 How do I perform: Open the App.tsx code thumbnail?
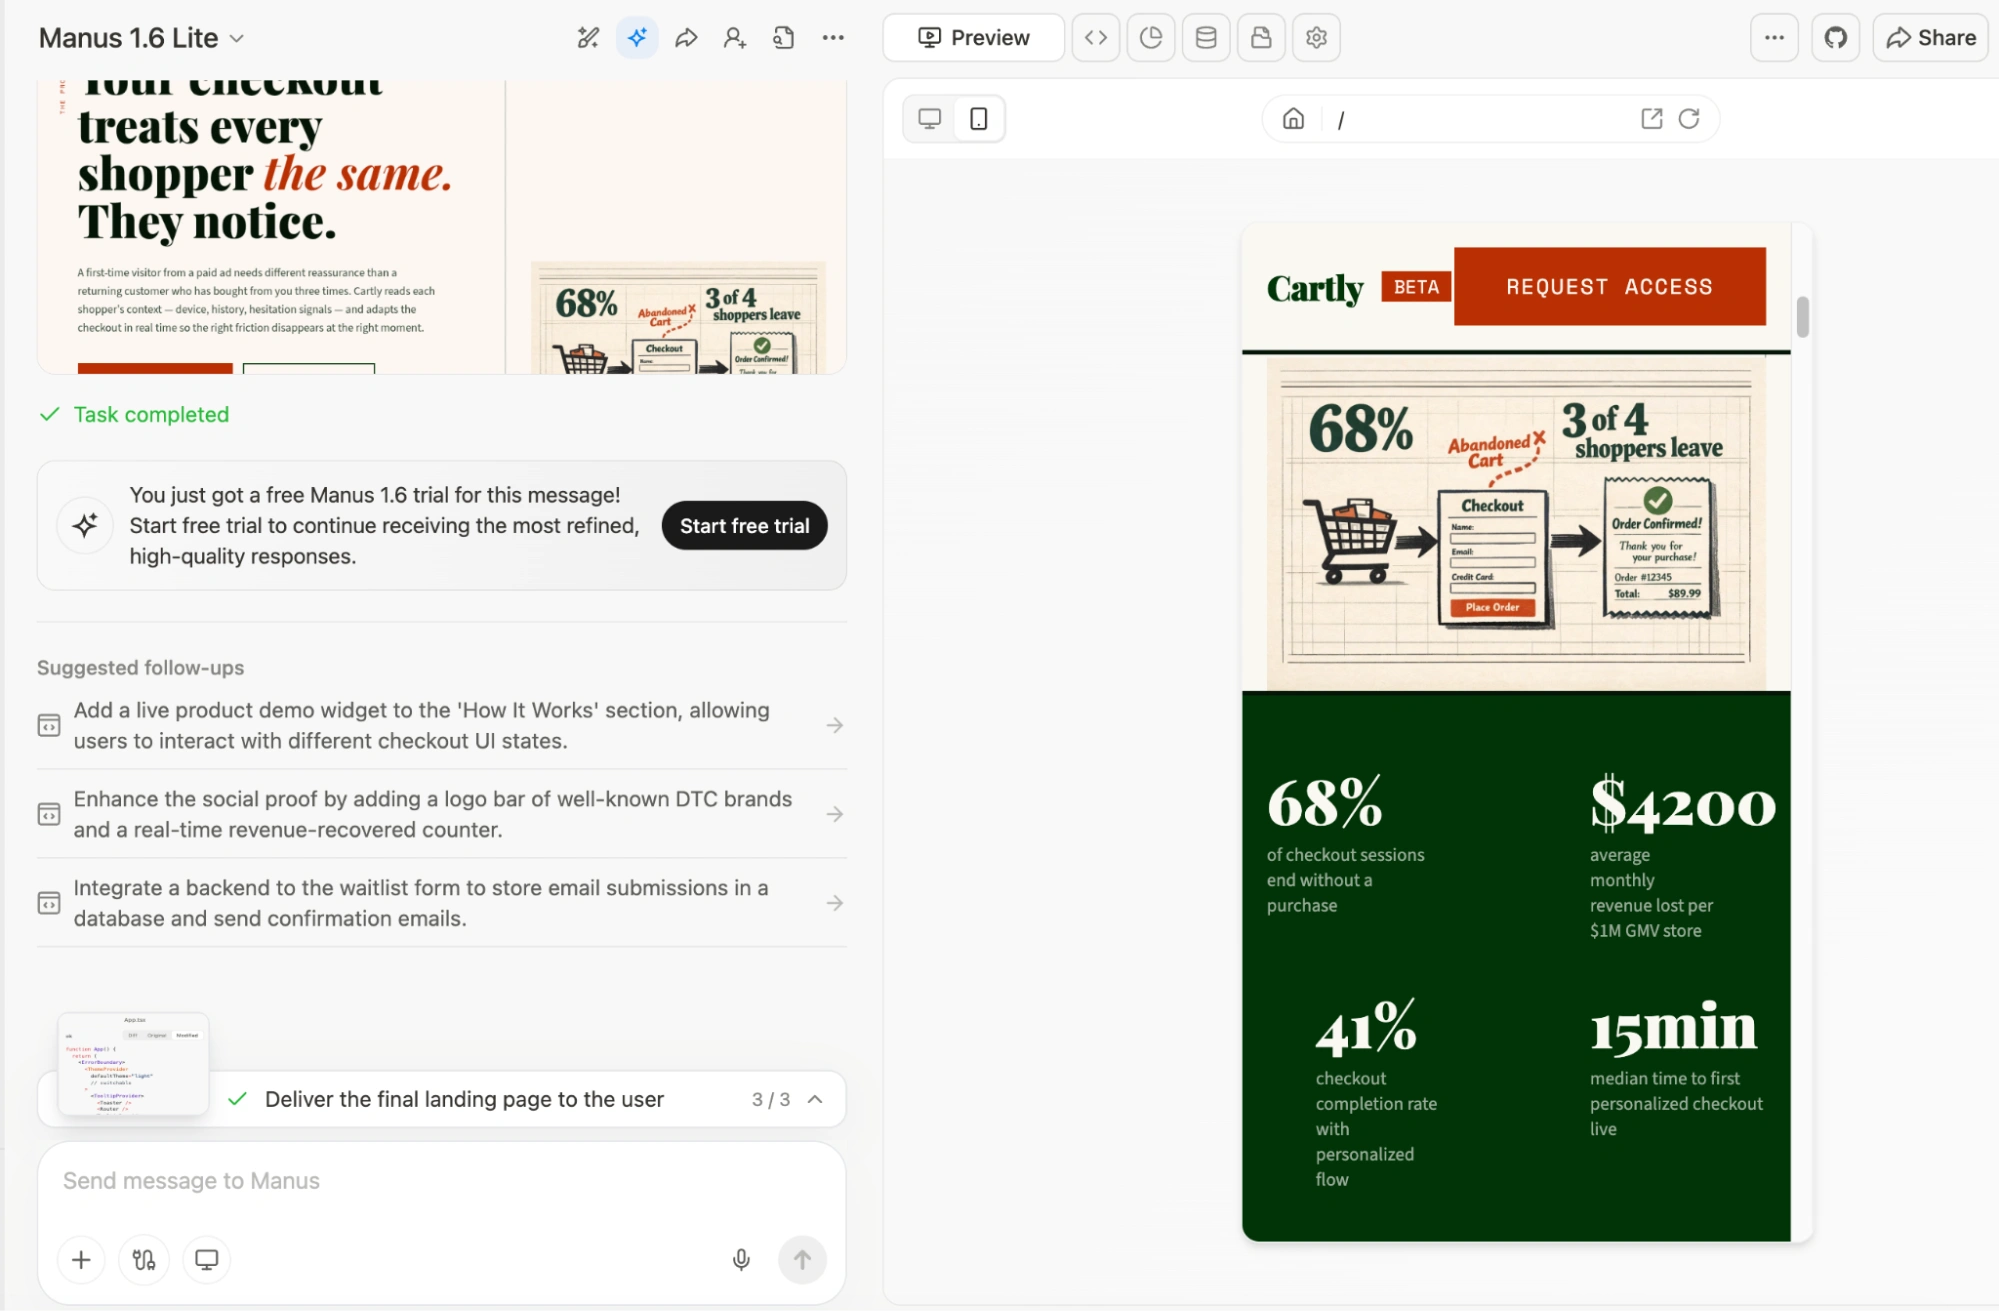[x=133, y=1063]
